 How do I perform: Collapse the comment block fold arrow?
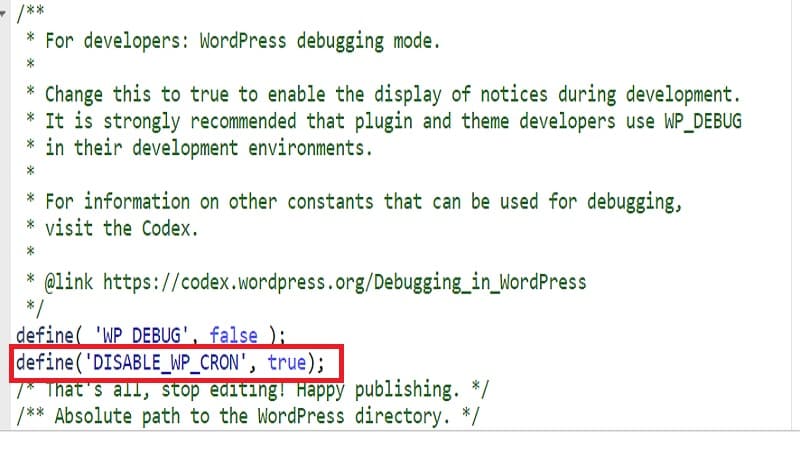pyautogui.click(x=4, y=15)
